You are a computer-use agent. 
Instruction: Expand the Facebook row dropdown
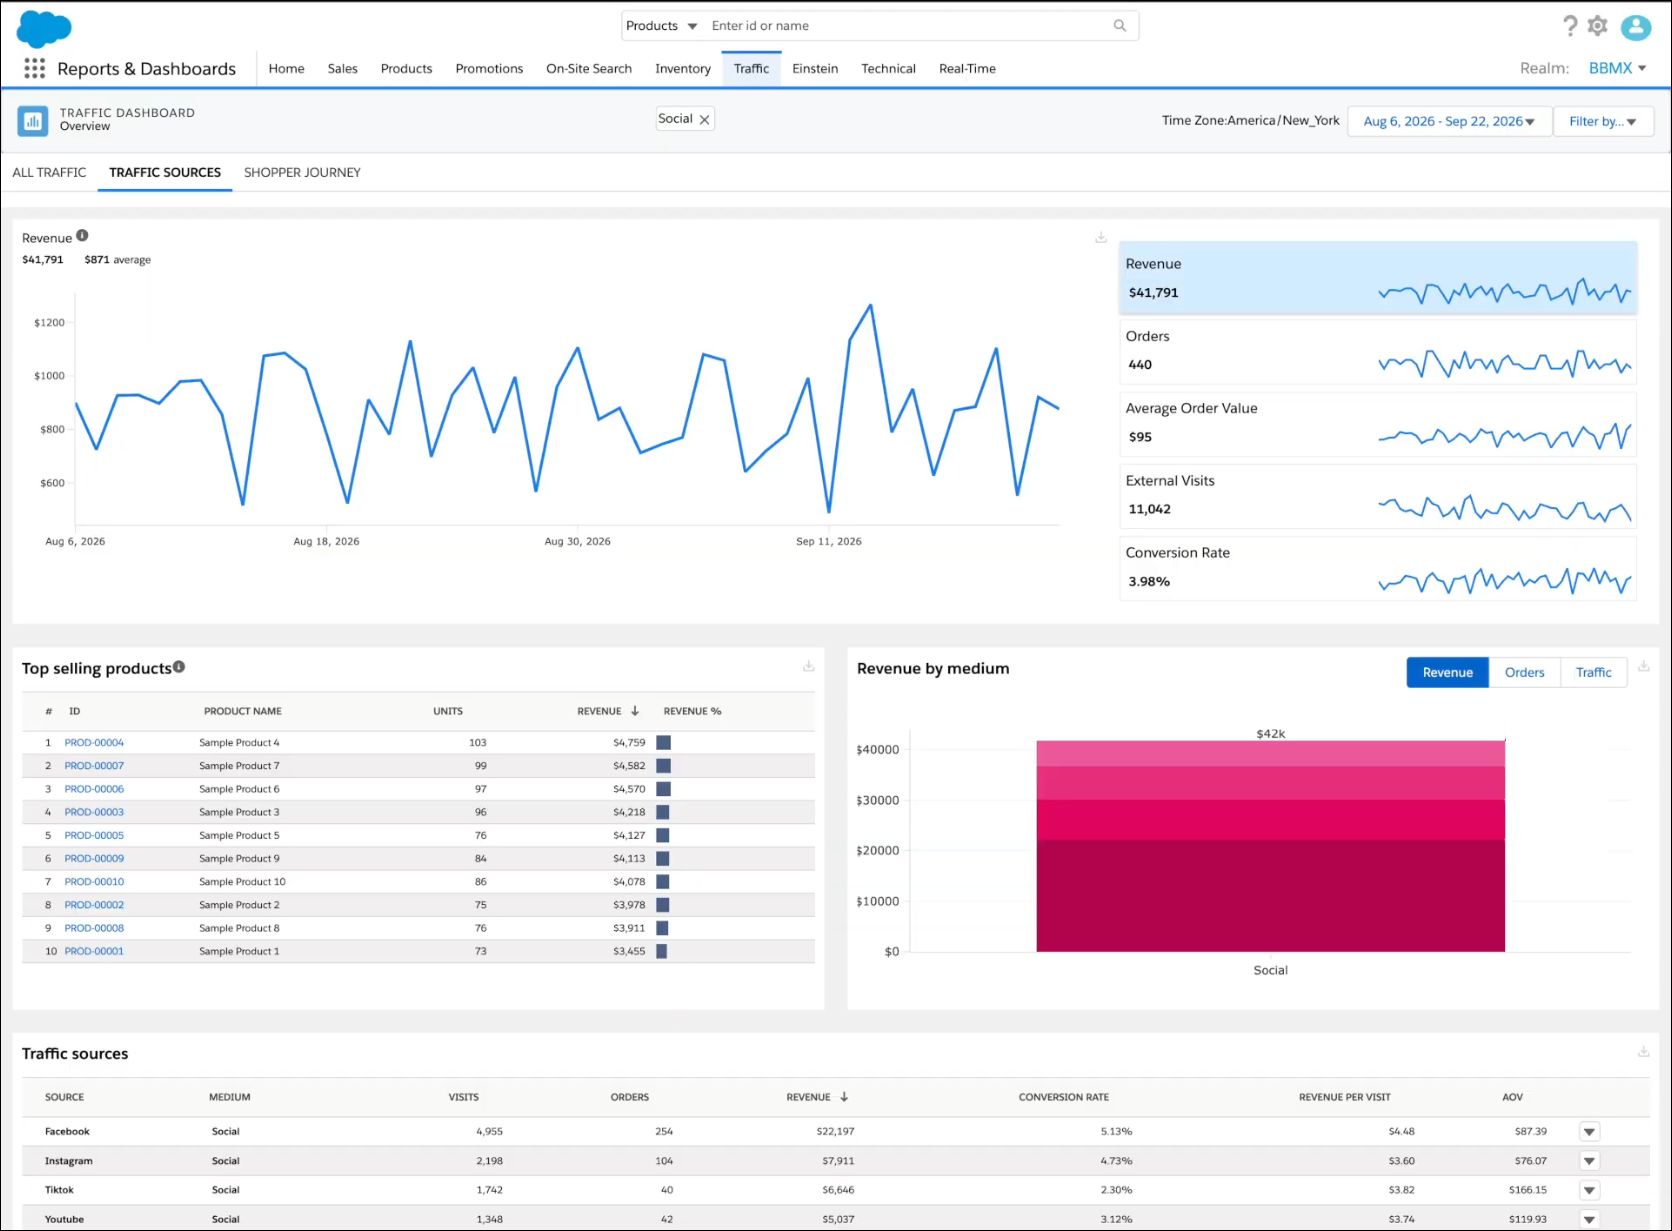tap(1589, 1132)
